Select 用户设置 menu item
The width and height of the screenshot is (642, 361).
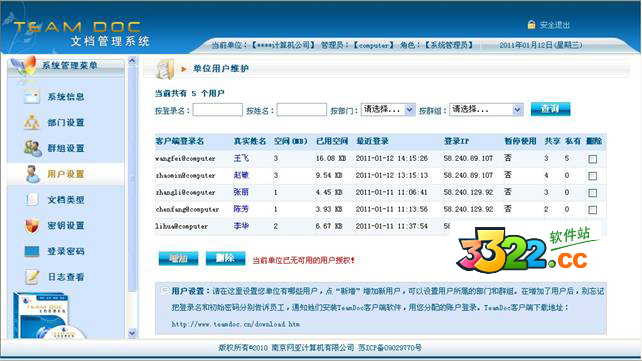66,174
